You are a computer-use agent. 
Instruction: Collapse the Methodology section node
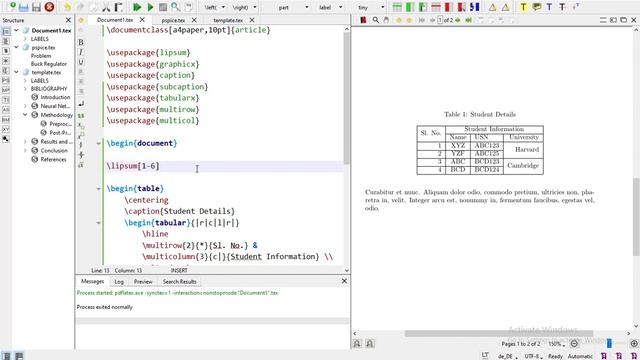(x=25, y=115)
